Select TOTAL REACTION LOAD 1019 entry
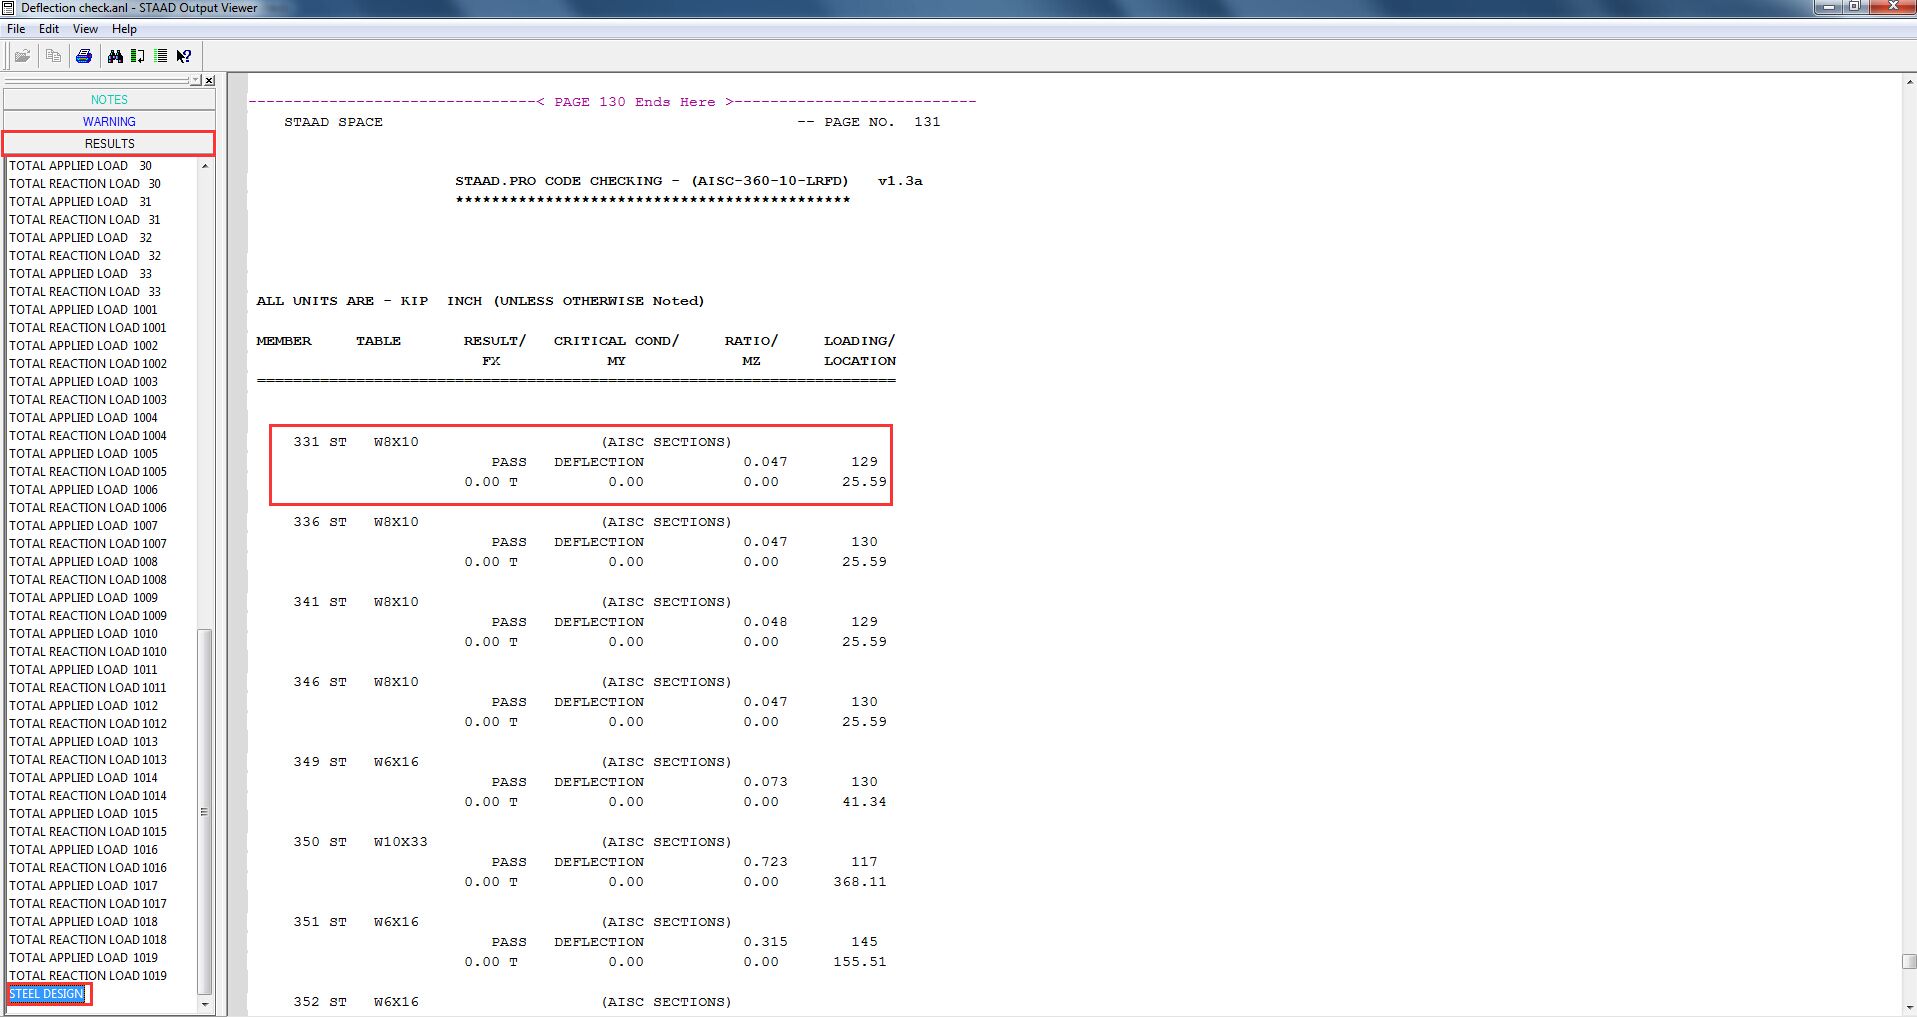The image size is (1917, 1017). pos(88,976)
